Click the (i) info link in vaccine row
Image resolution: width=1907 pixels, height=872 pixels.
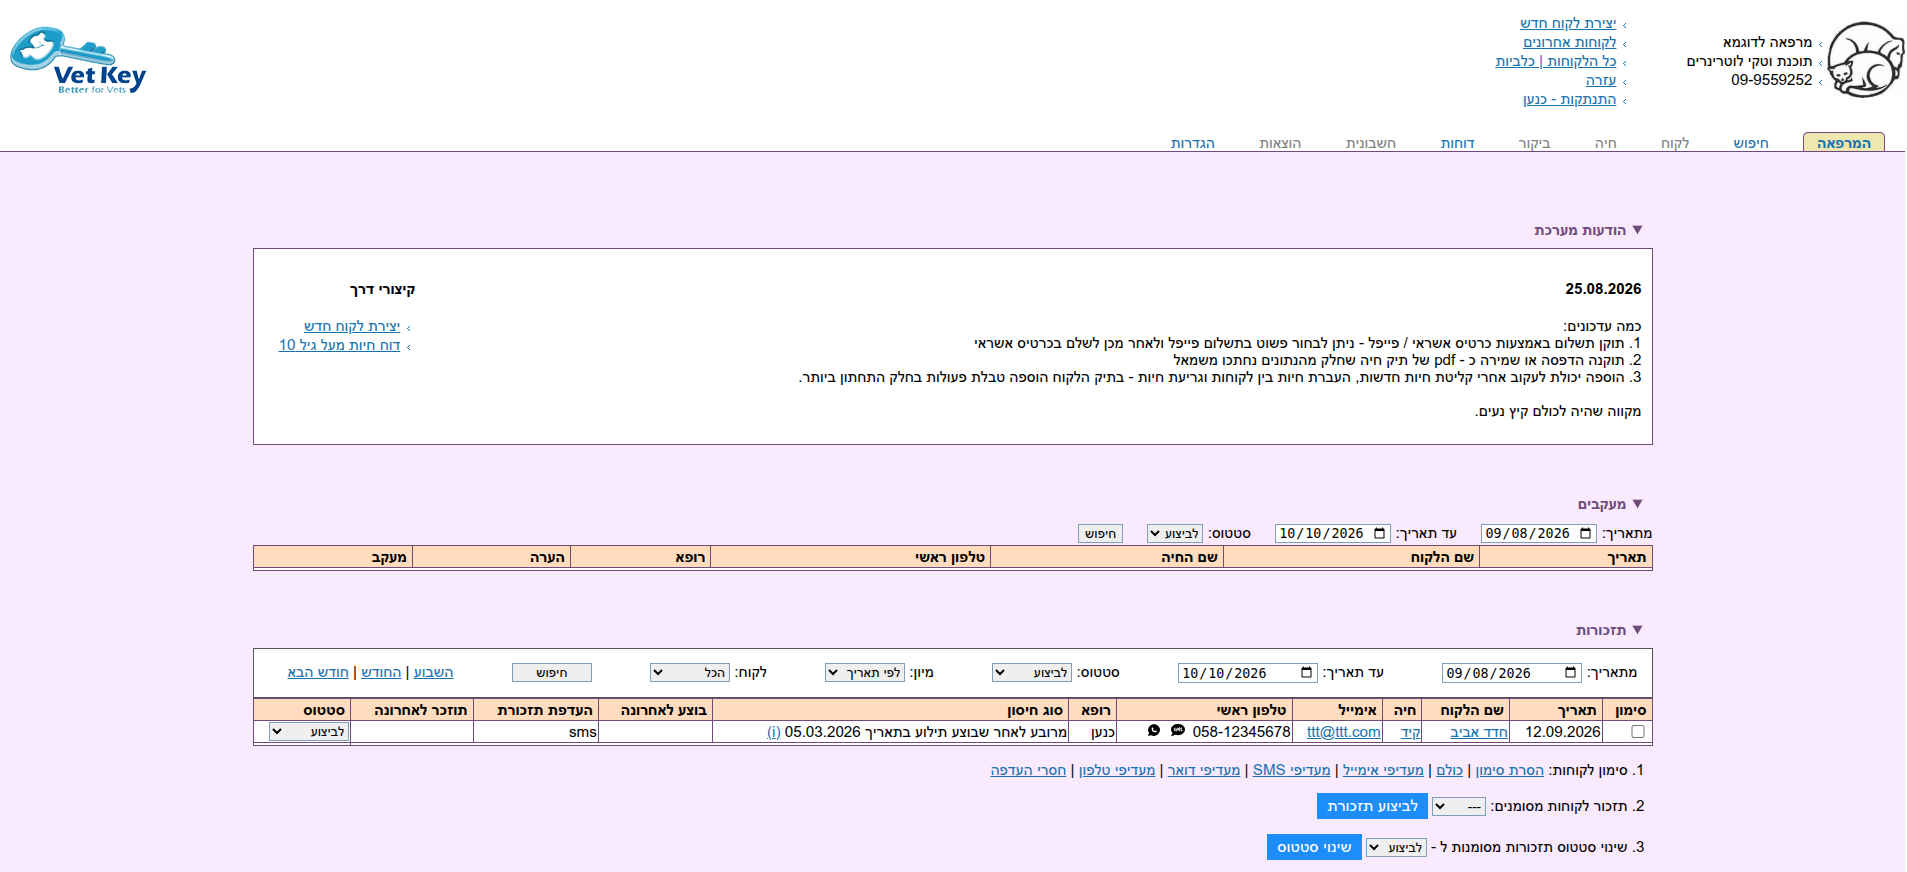pyautogui.click(x=774, y=732)
